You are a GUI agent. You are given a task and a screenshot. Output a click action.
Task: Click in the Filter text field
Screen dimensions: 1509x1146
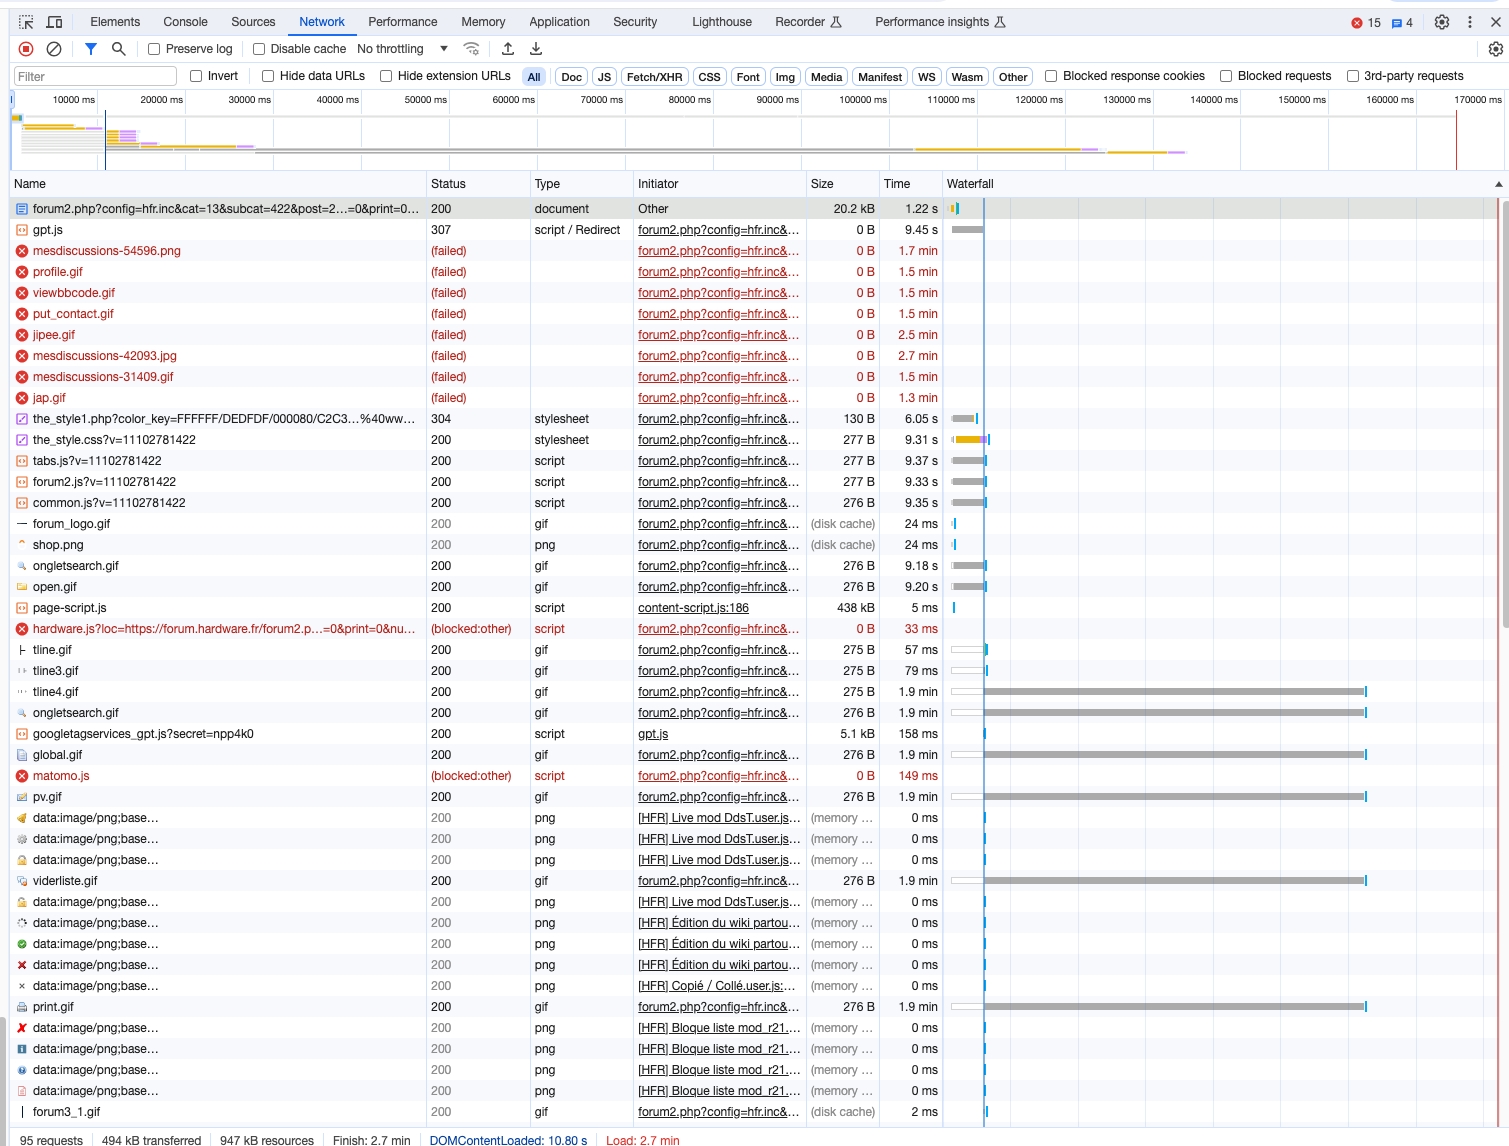click(95, 77)
